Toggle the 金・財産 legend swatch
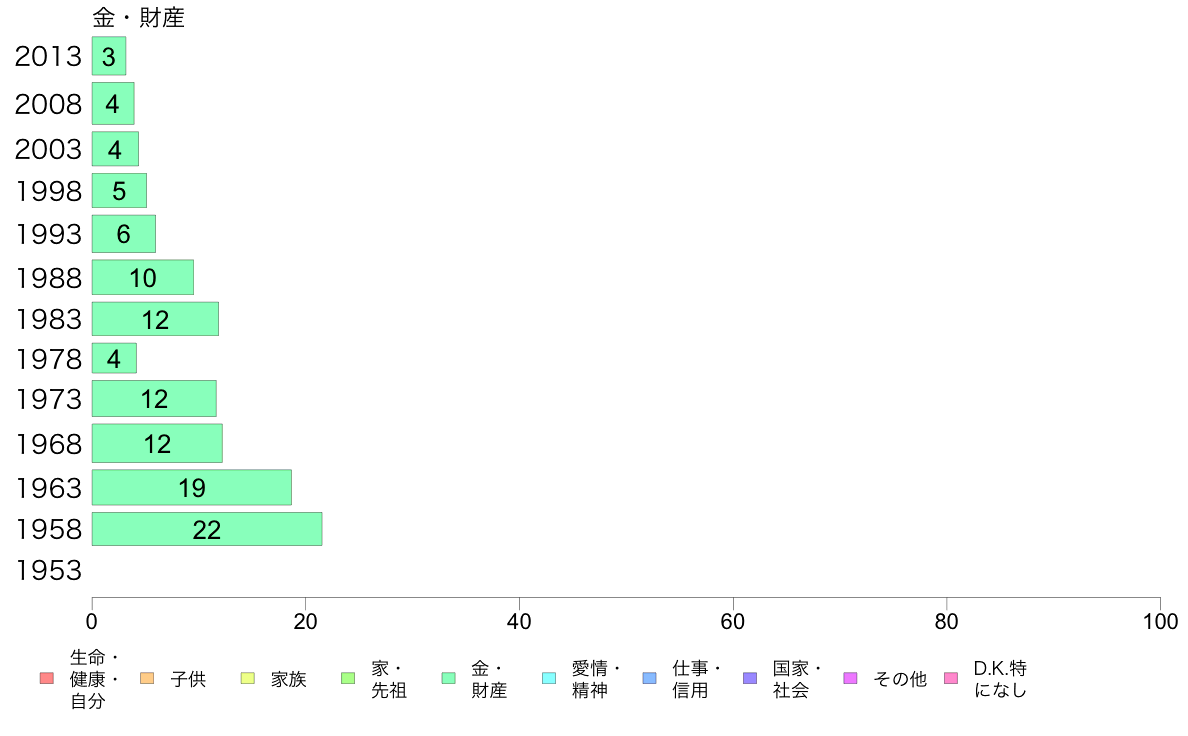Screen dimensions: 1188x736 point(449,678)
